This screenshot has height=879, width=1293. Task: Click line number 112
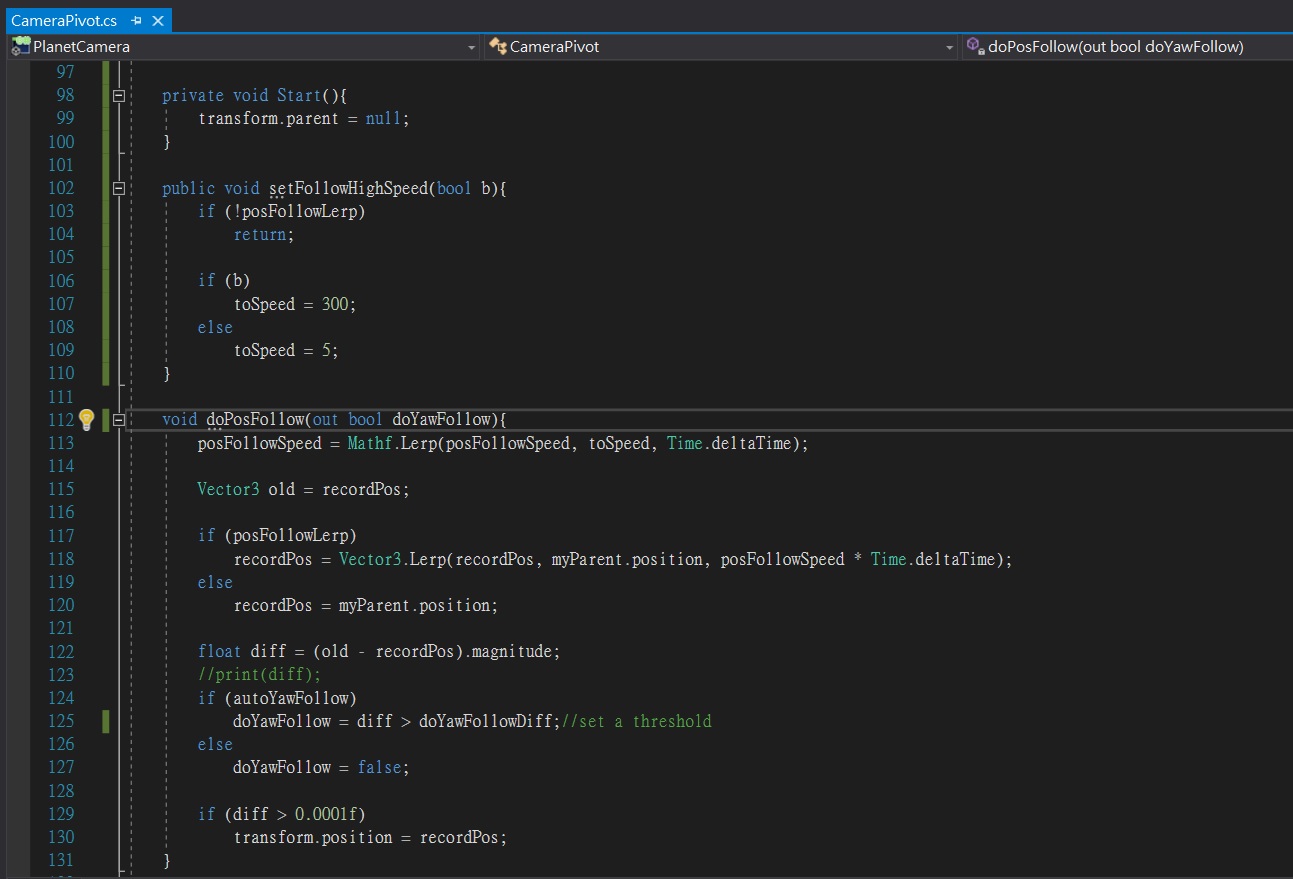click(61, 420)
